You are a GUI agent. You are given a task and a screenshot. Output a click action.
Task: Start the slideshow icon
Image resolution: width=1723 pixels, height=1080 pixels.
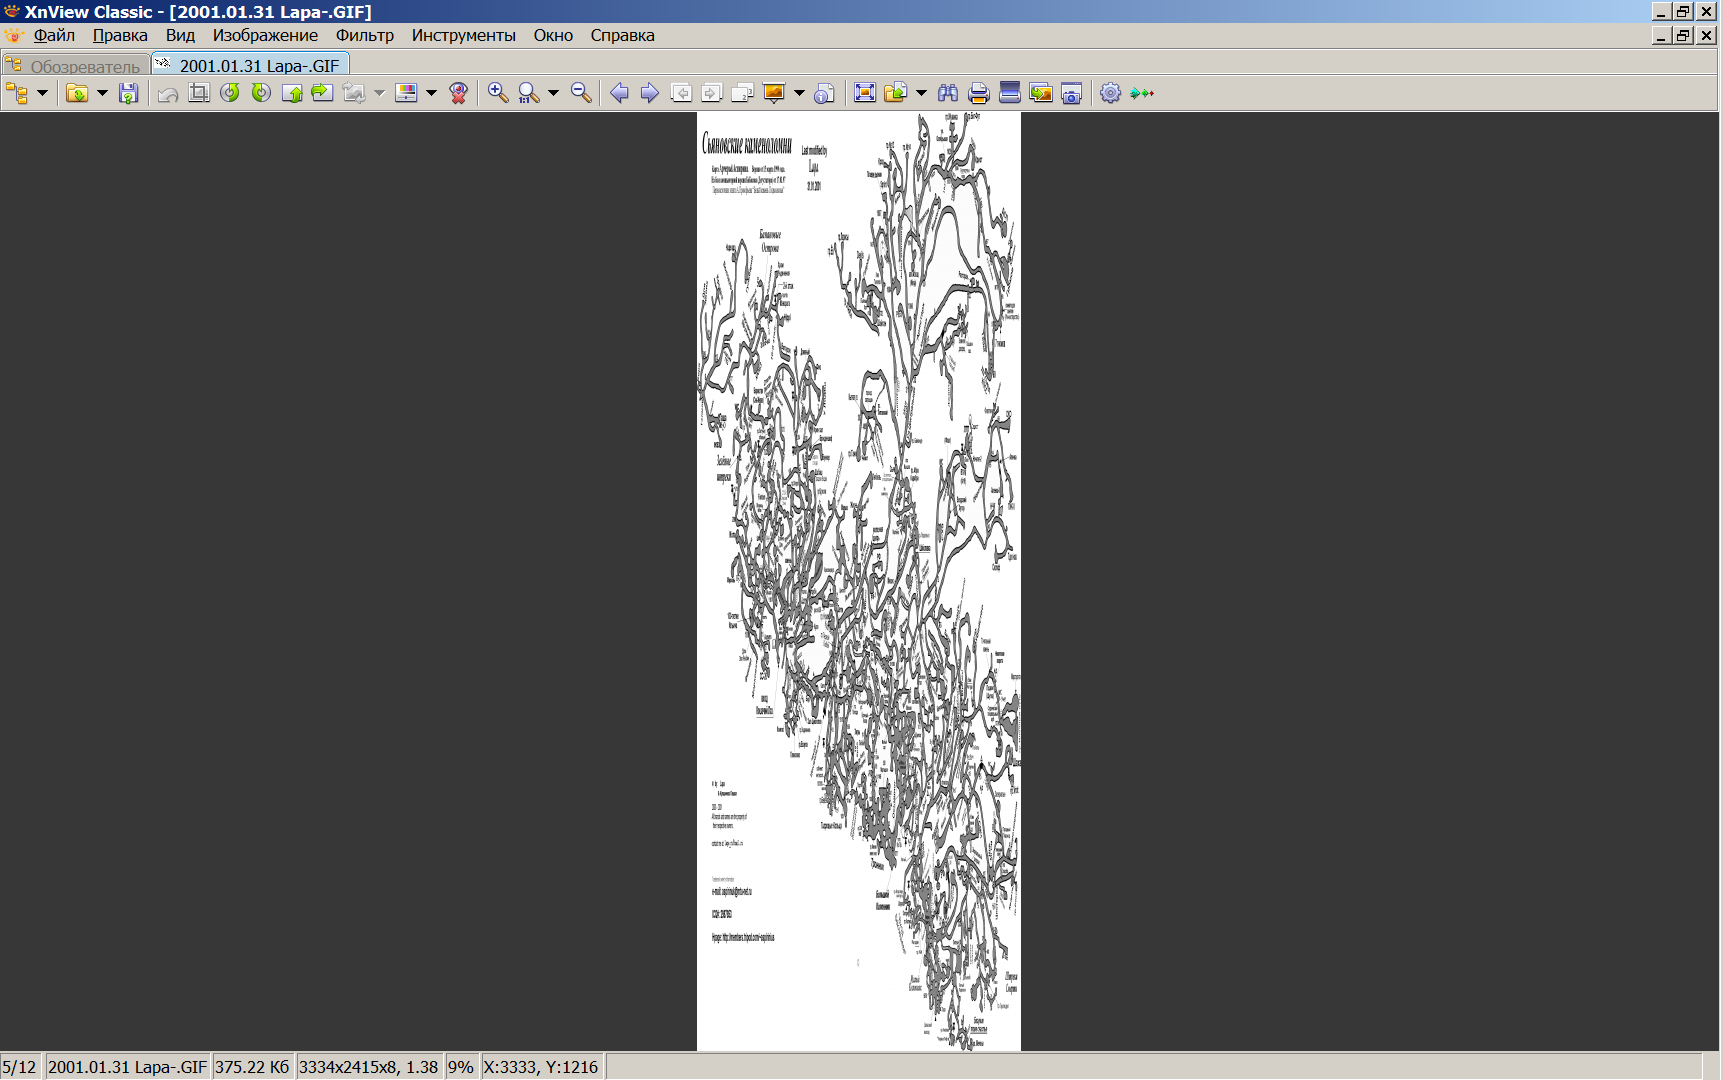pos(774,93)
